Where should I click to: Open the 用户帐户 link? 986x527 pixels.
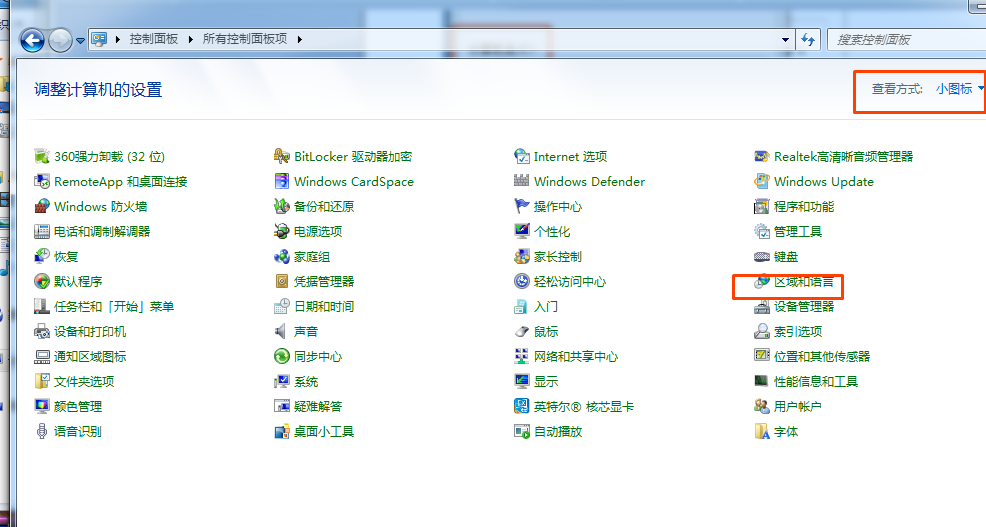point(797,407)
